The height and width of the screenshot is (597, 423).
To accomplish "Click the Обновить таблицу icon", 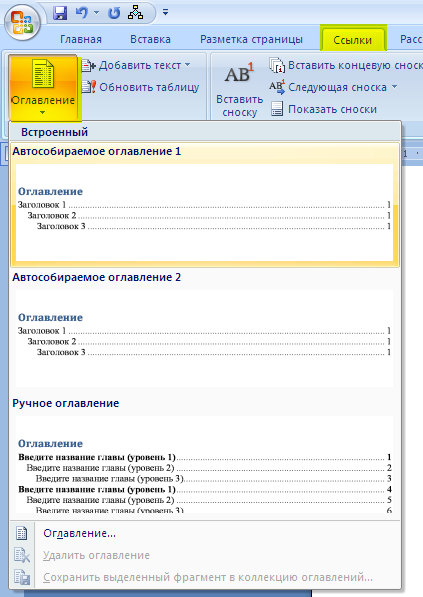I will [x=88, y=87].
